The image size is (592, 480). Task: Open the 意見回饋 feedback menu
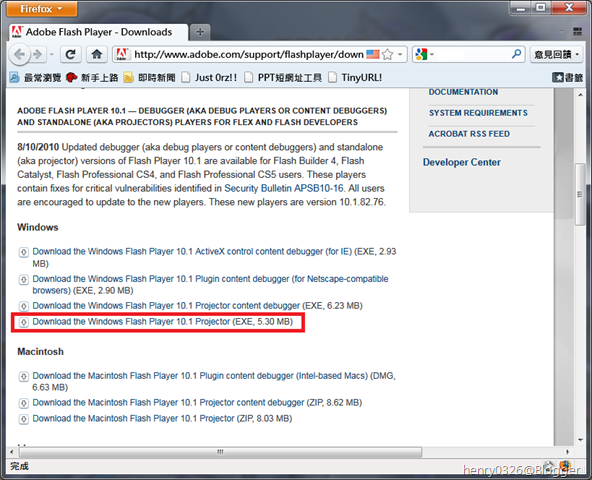[x=557, y=55]
